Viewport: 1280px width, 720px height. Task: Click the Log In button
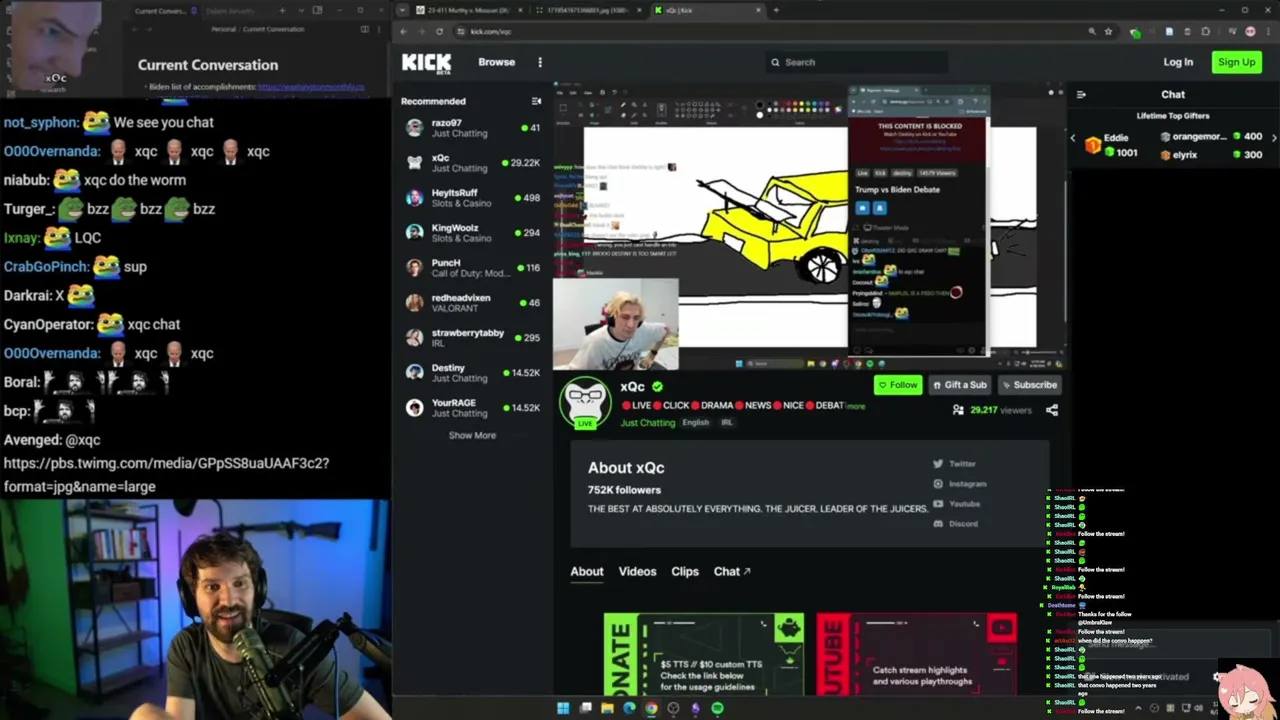click(x=1178, y=62)
